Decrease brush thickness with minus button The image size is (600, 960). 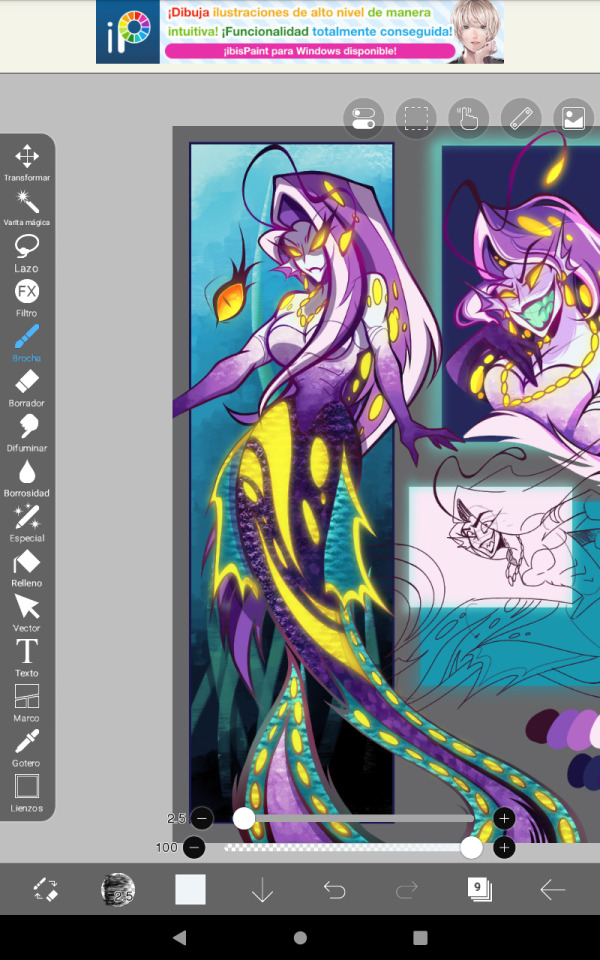(202, 818)
